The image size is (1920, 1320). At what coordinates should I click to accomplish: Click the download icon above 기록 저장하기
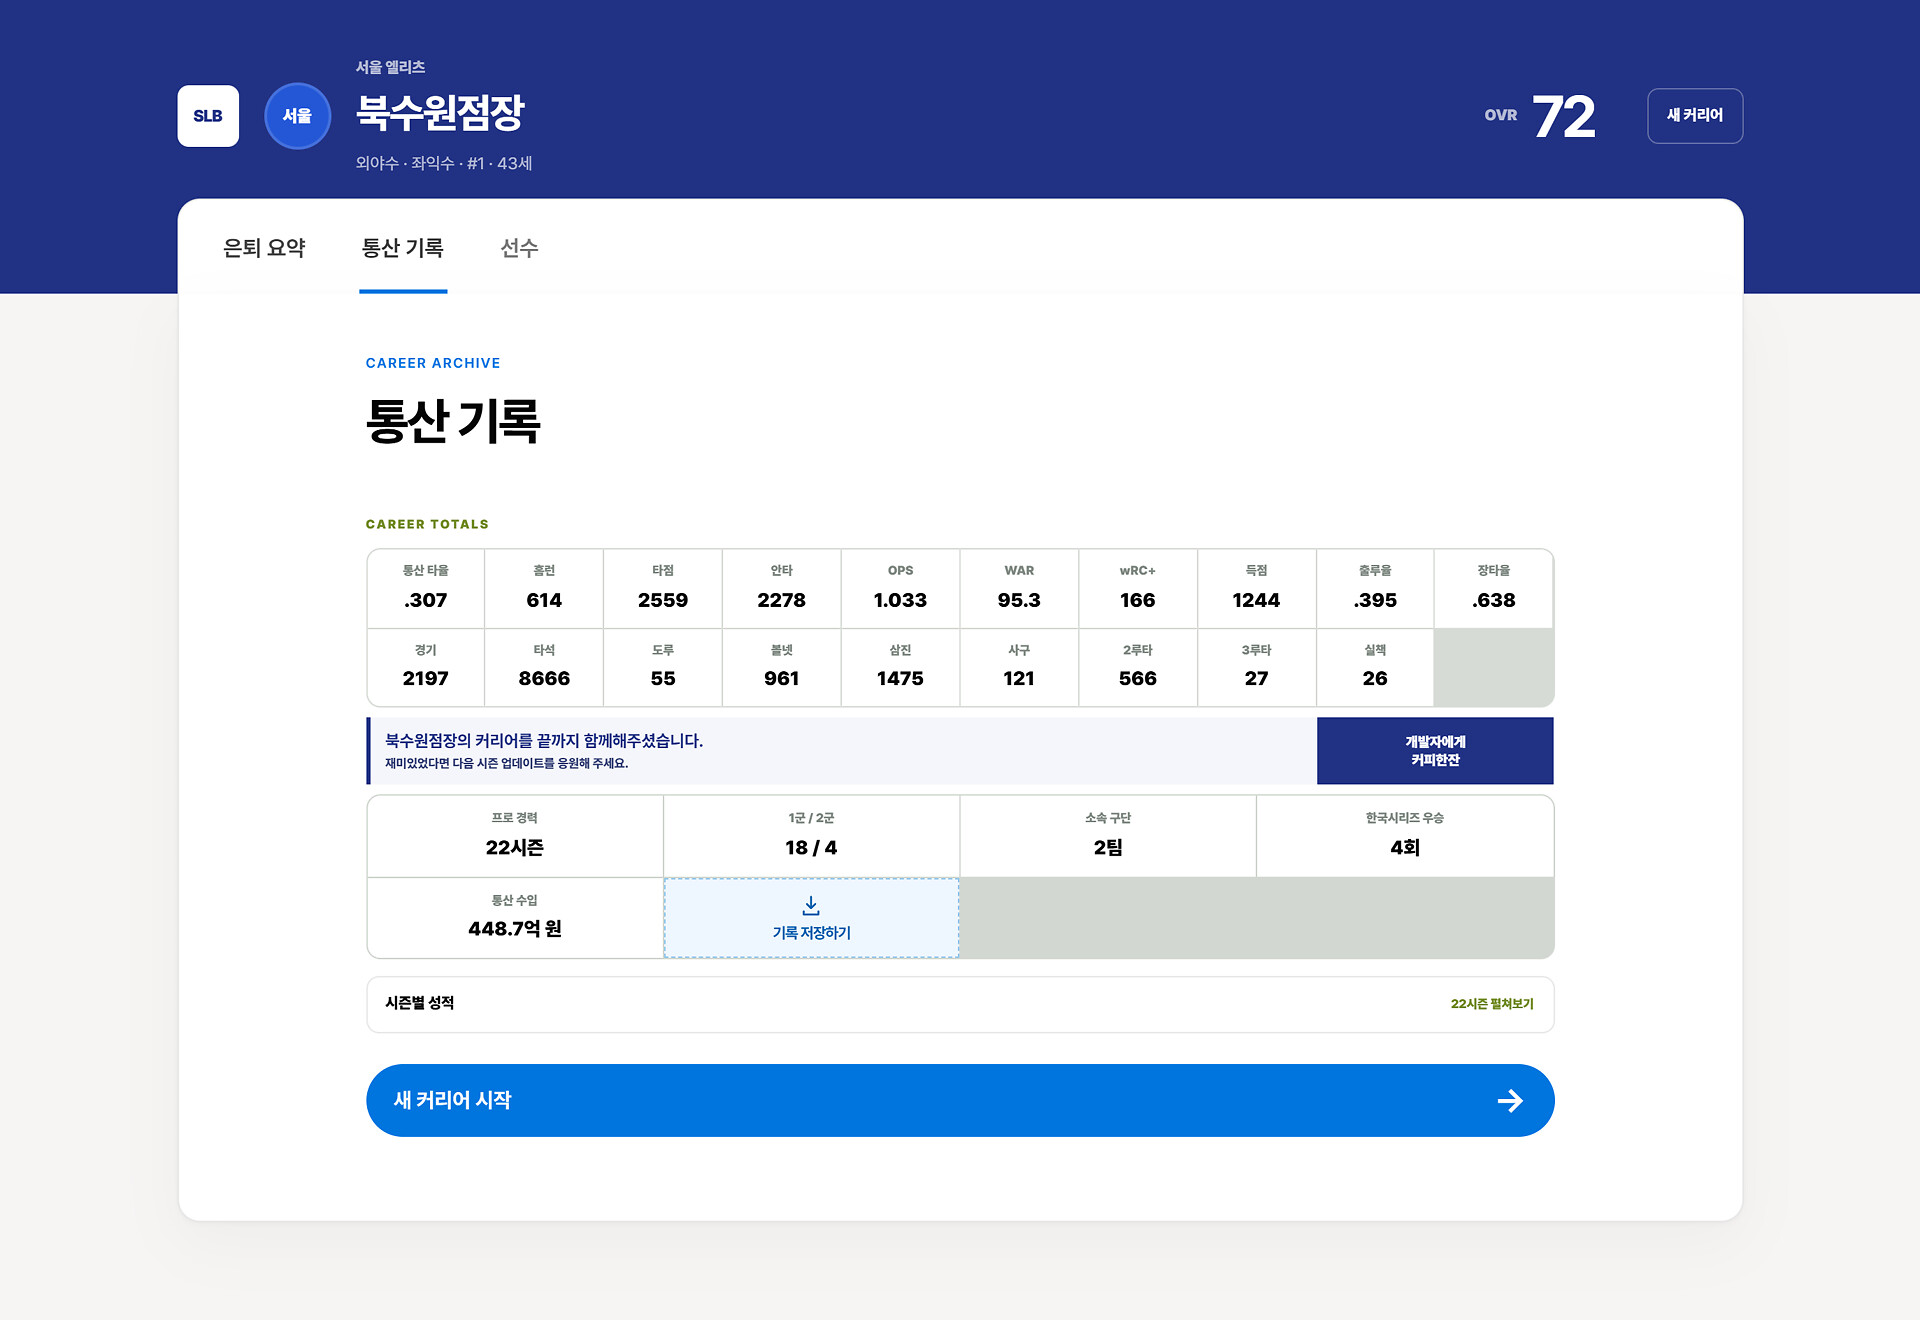pyautogui.click(x=811, y=906)
